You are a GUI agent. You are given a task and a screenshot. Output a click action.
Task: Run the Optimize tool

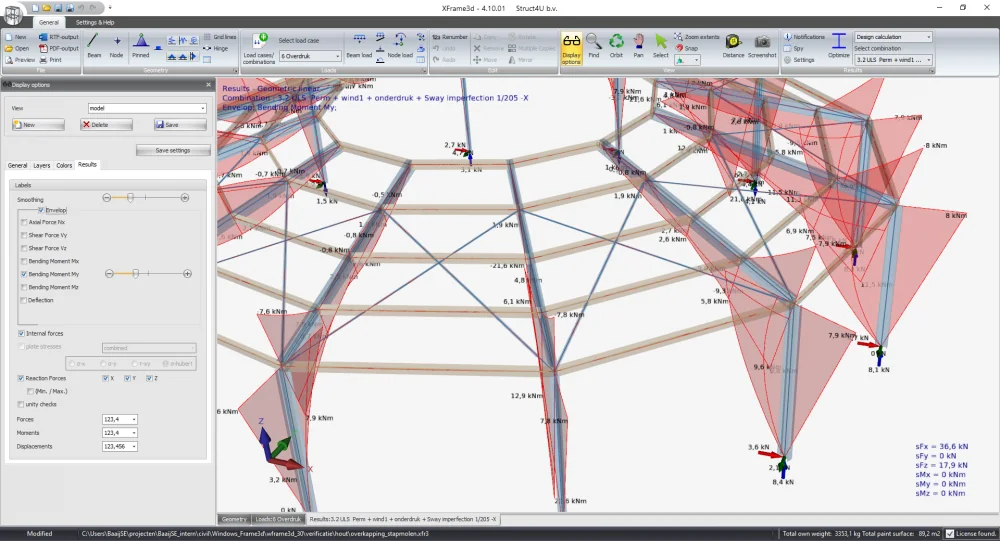click(839, 46)
